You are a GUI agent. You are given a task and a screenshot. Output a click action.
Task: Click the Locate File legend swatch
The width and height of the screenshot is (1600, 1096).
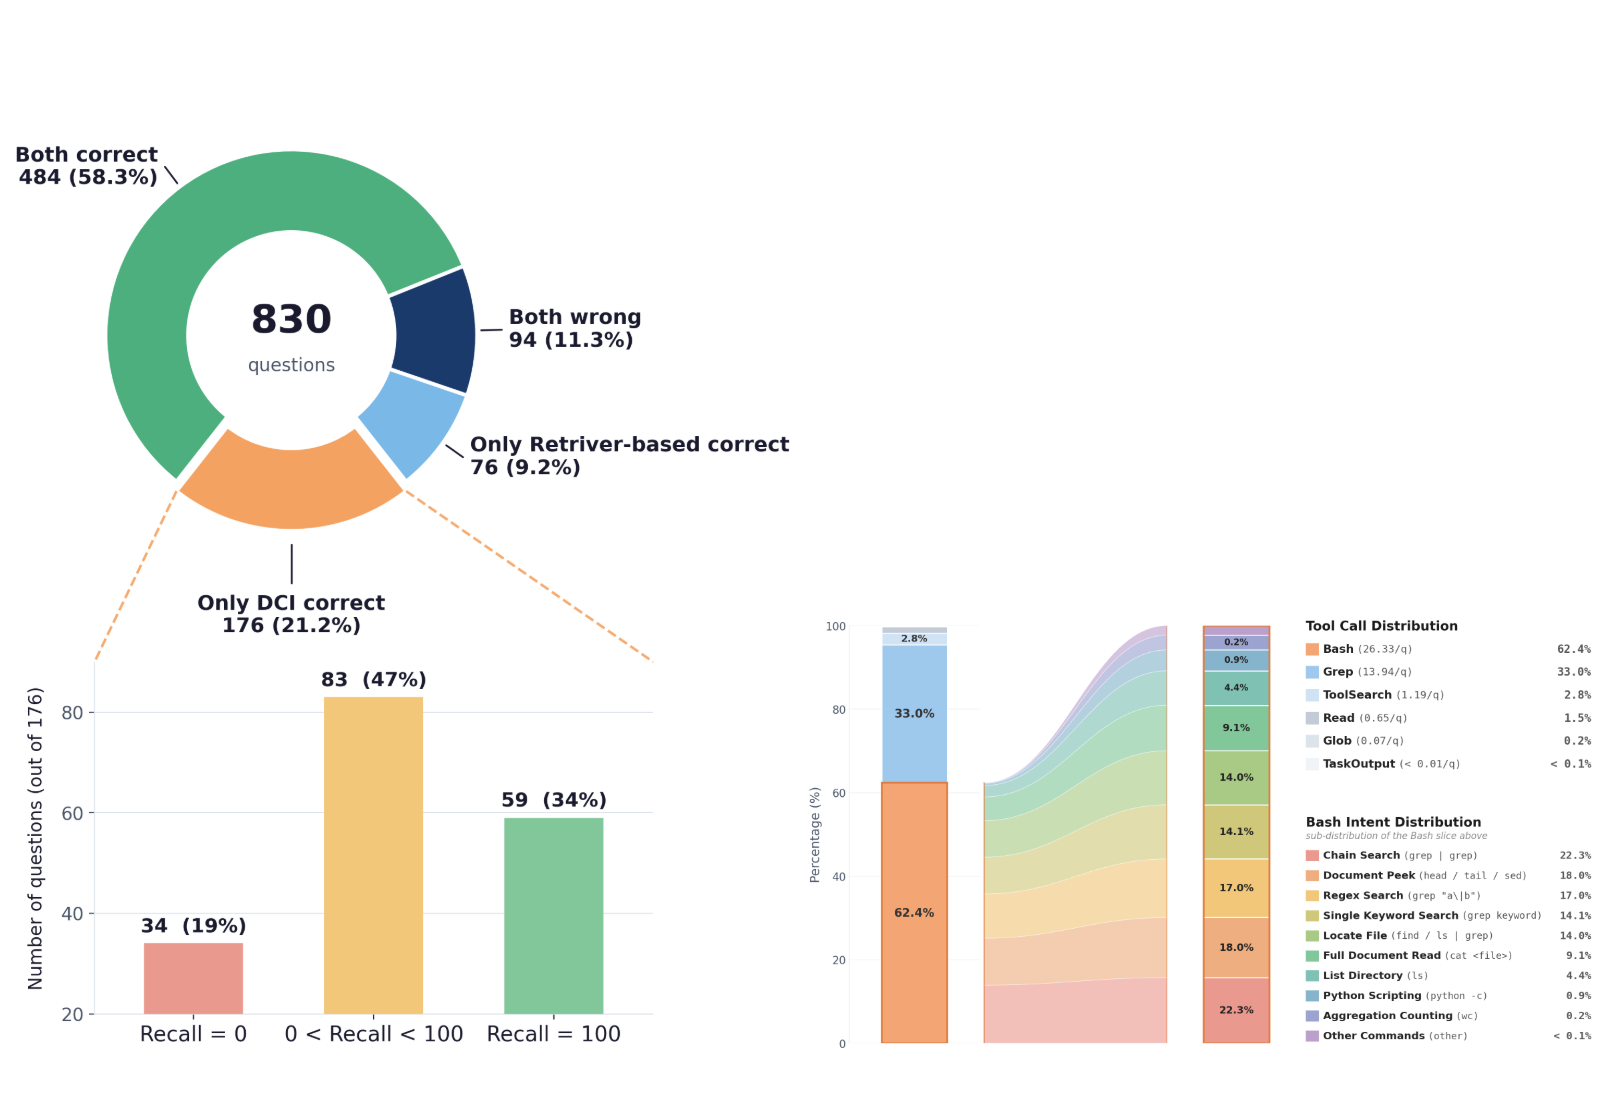[1312, 935]
